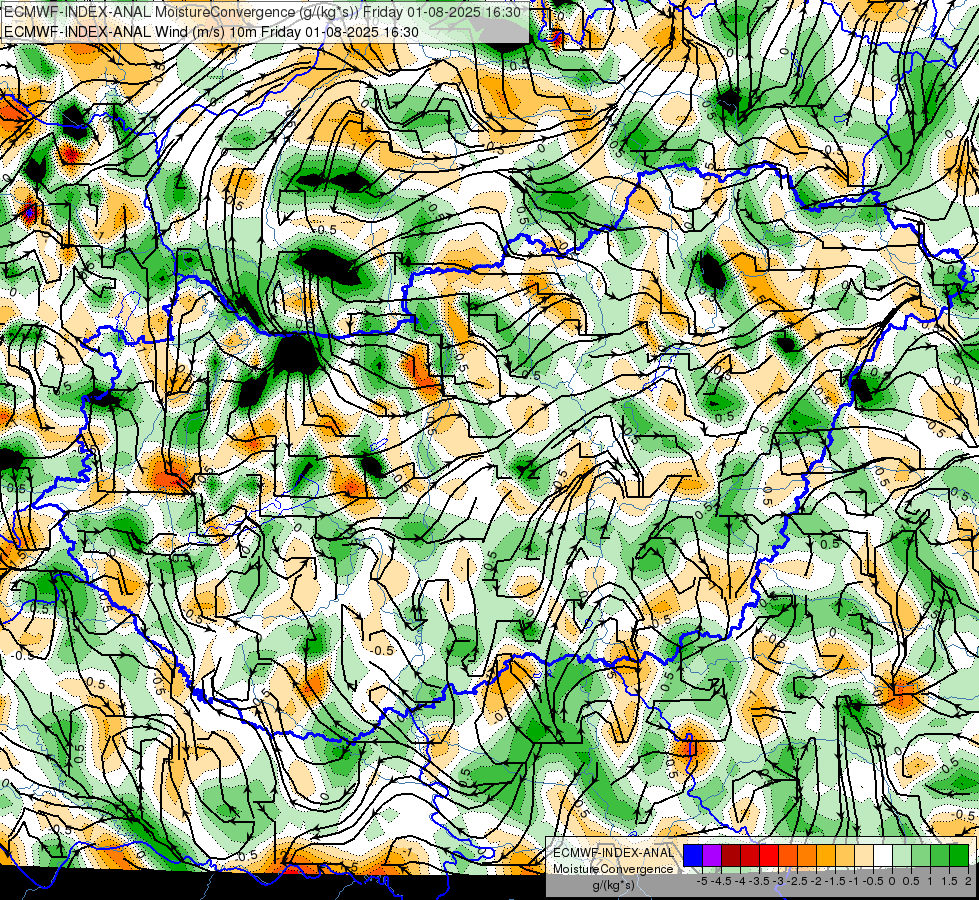Click the palest green swatch between 0 and 0.5
979x900 pixels.
pos(902,855)
